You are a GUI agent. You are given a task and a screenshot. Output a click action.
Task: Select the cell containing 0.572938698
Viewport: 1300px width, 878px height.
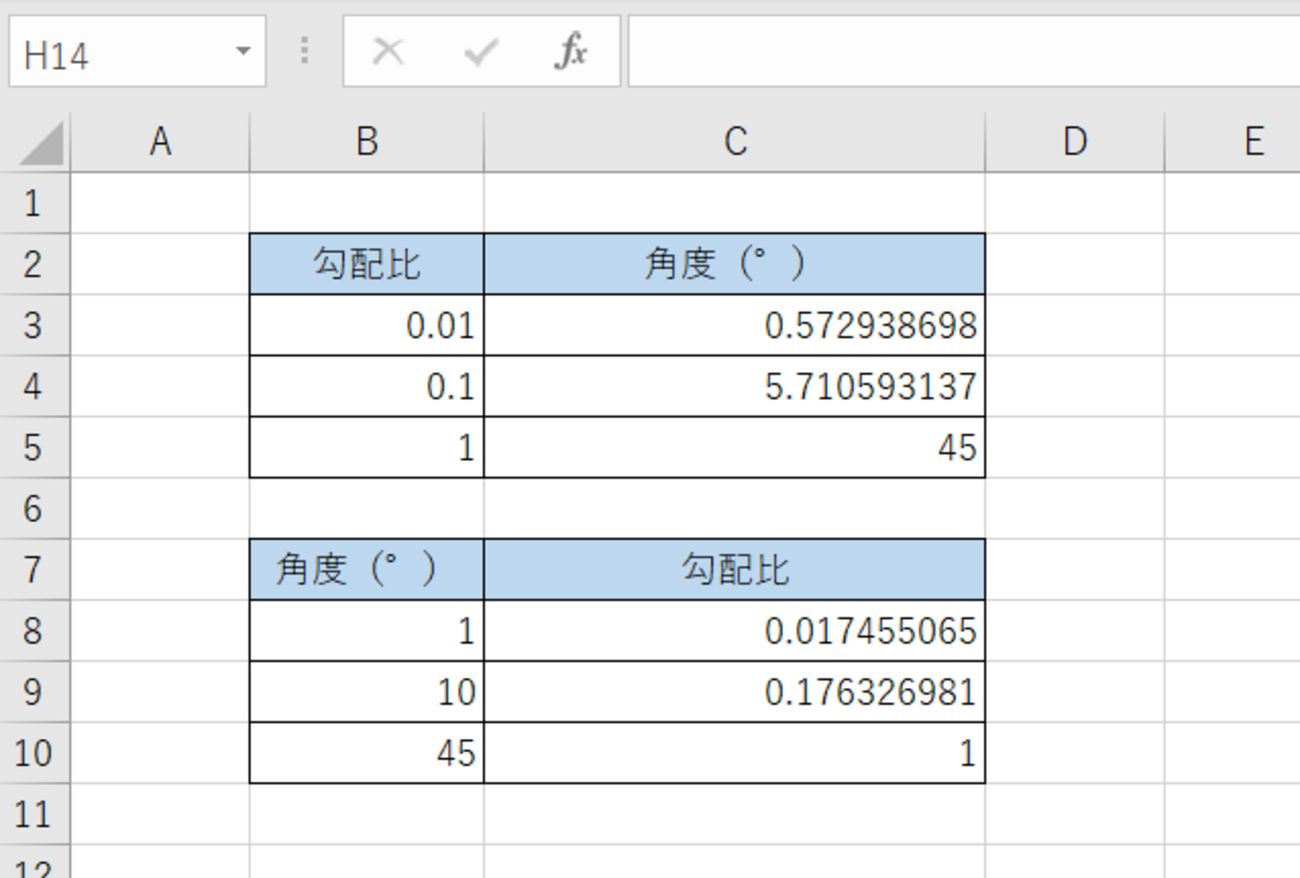[x=735, y=325]
